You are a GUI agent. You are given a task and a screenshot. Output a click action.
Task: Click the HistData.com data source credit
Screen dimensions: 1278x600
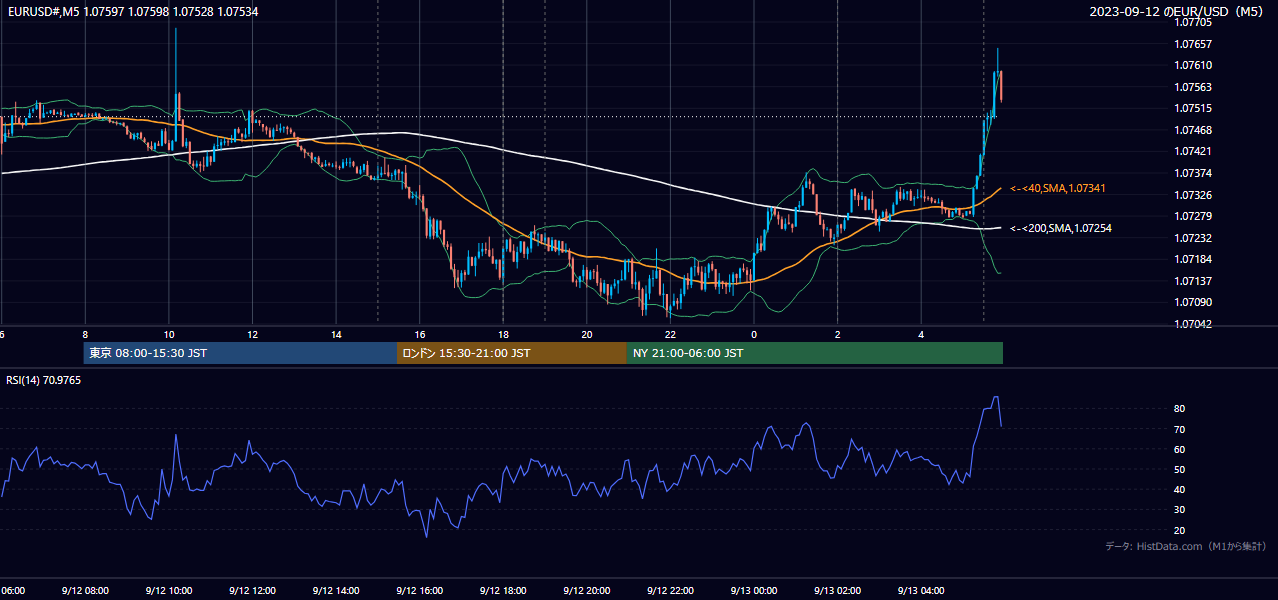click(x=1185, y=546)
